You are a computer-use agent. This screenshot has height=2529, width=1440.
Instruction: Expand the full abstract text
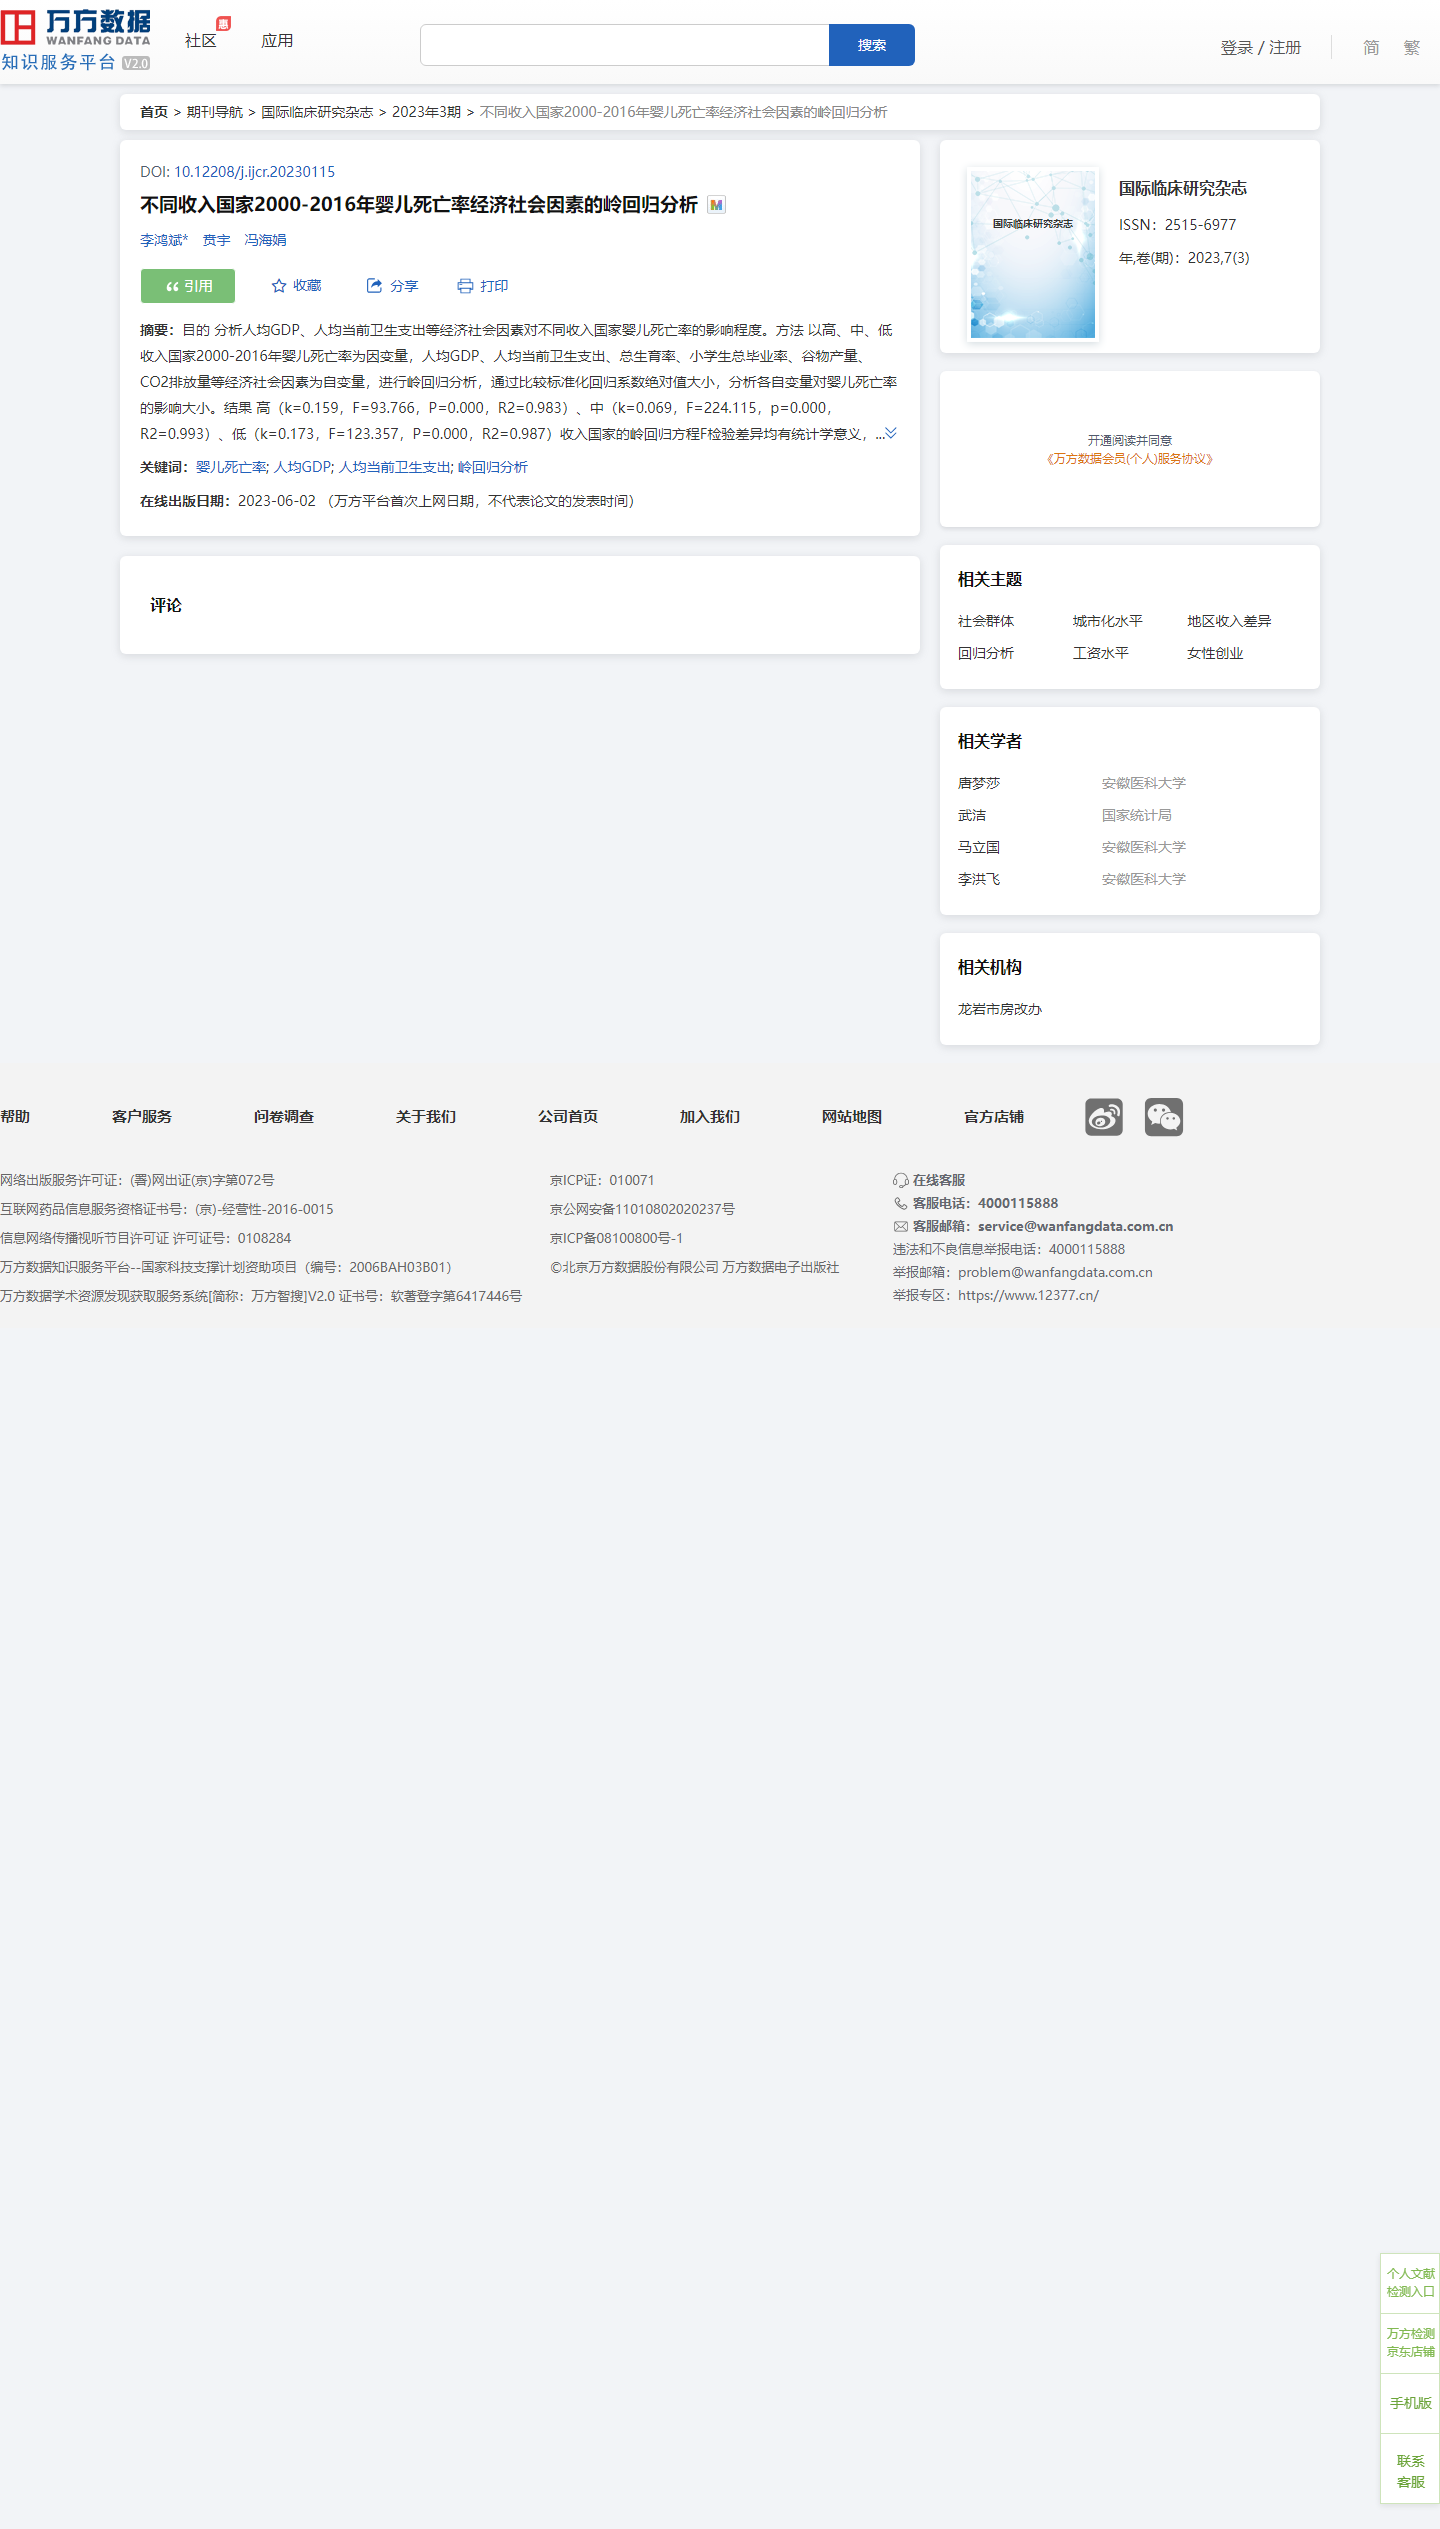click(890, 433)
